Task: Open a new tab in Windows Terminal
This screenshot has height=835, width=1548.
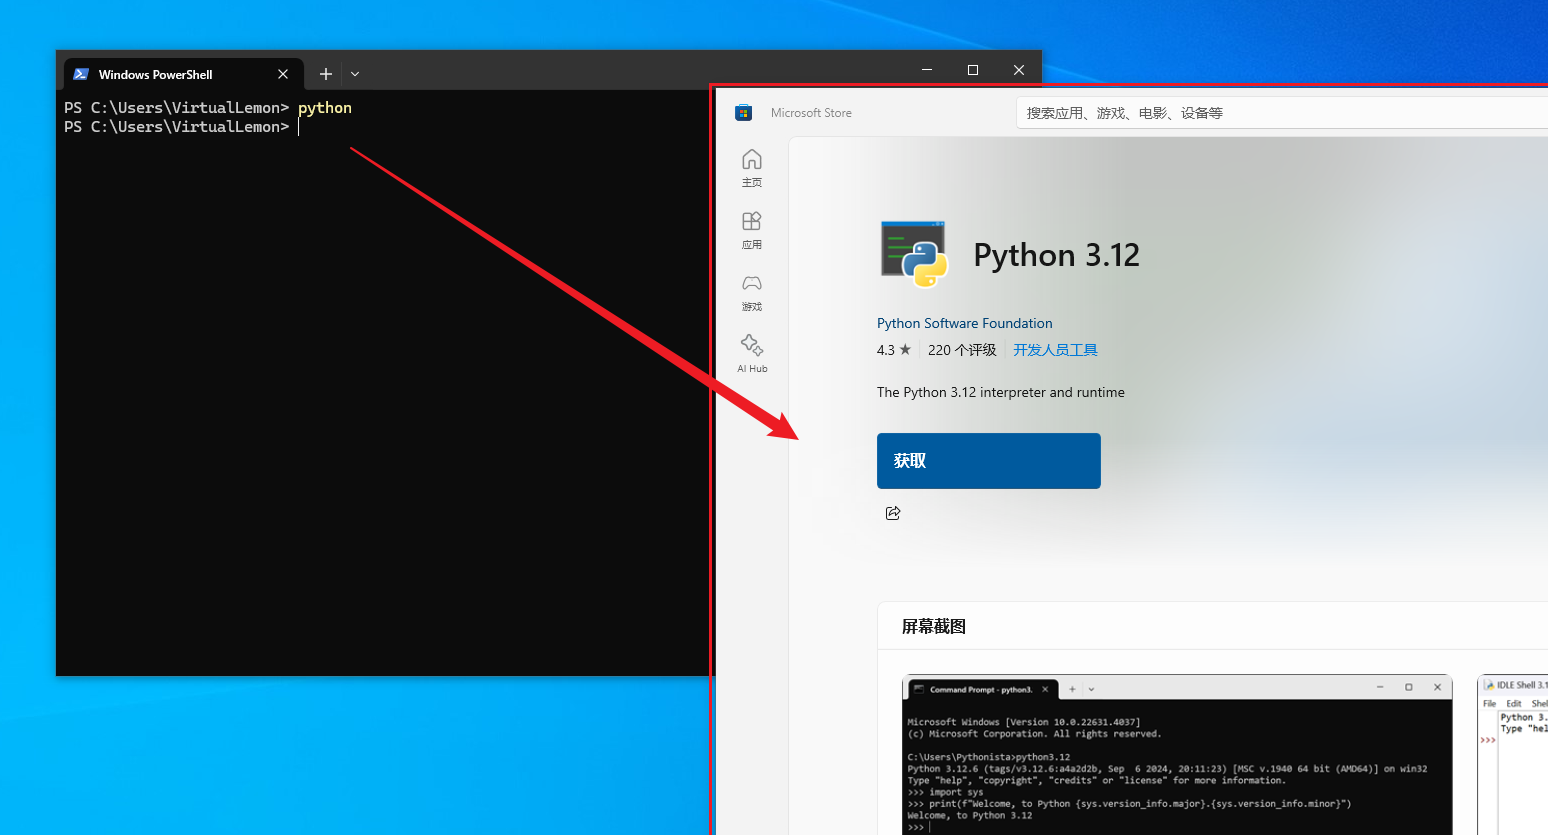Action: tap(325, 74)
